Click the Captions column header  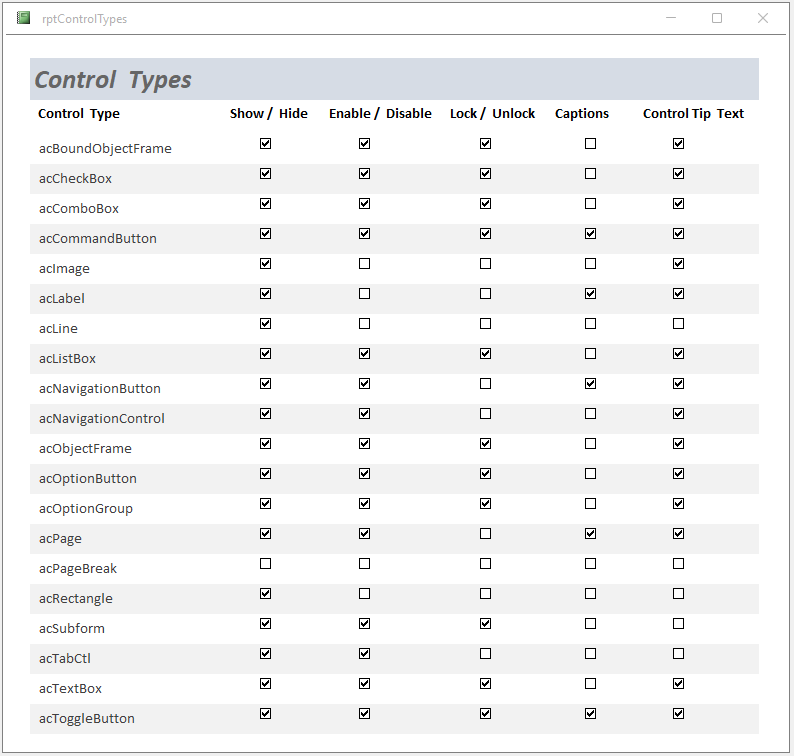coord(582,113)
